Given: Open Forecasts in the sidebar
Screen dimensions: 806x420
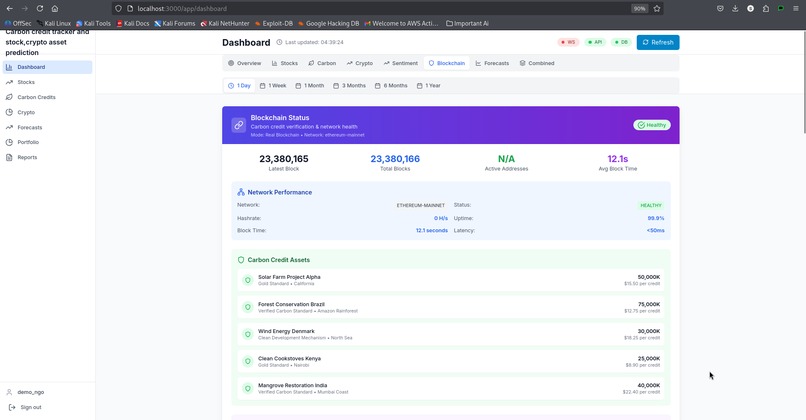Looking at the screenshot, I should tap(47, 127).
